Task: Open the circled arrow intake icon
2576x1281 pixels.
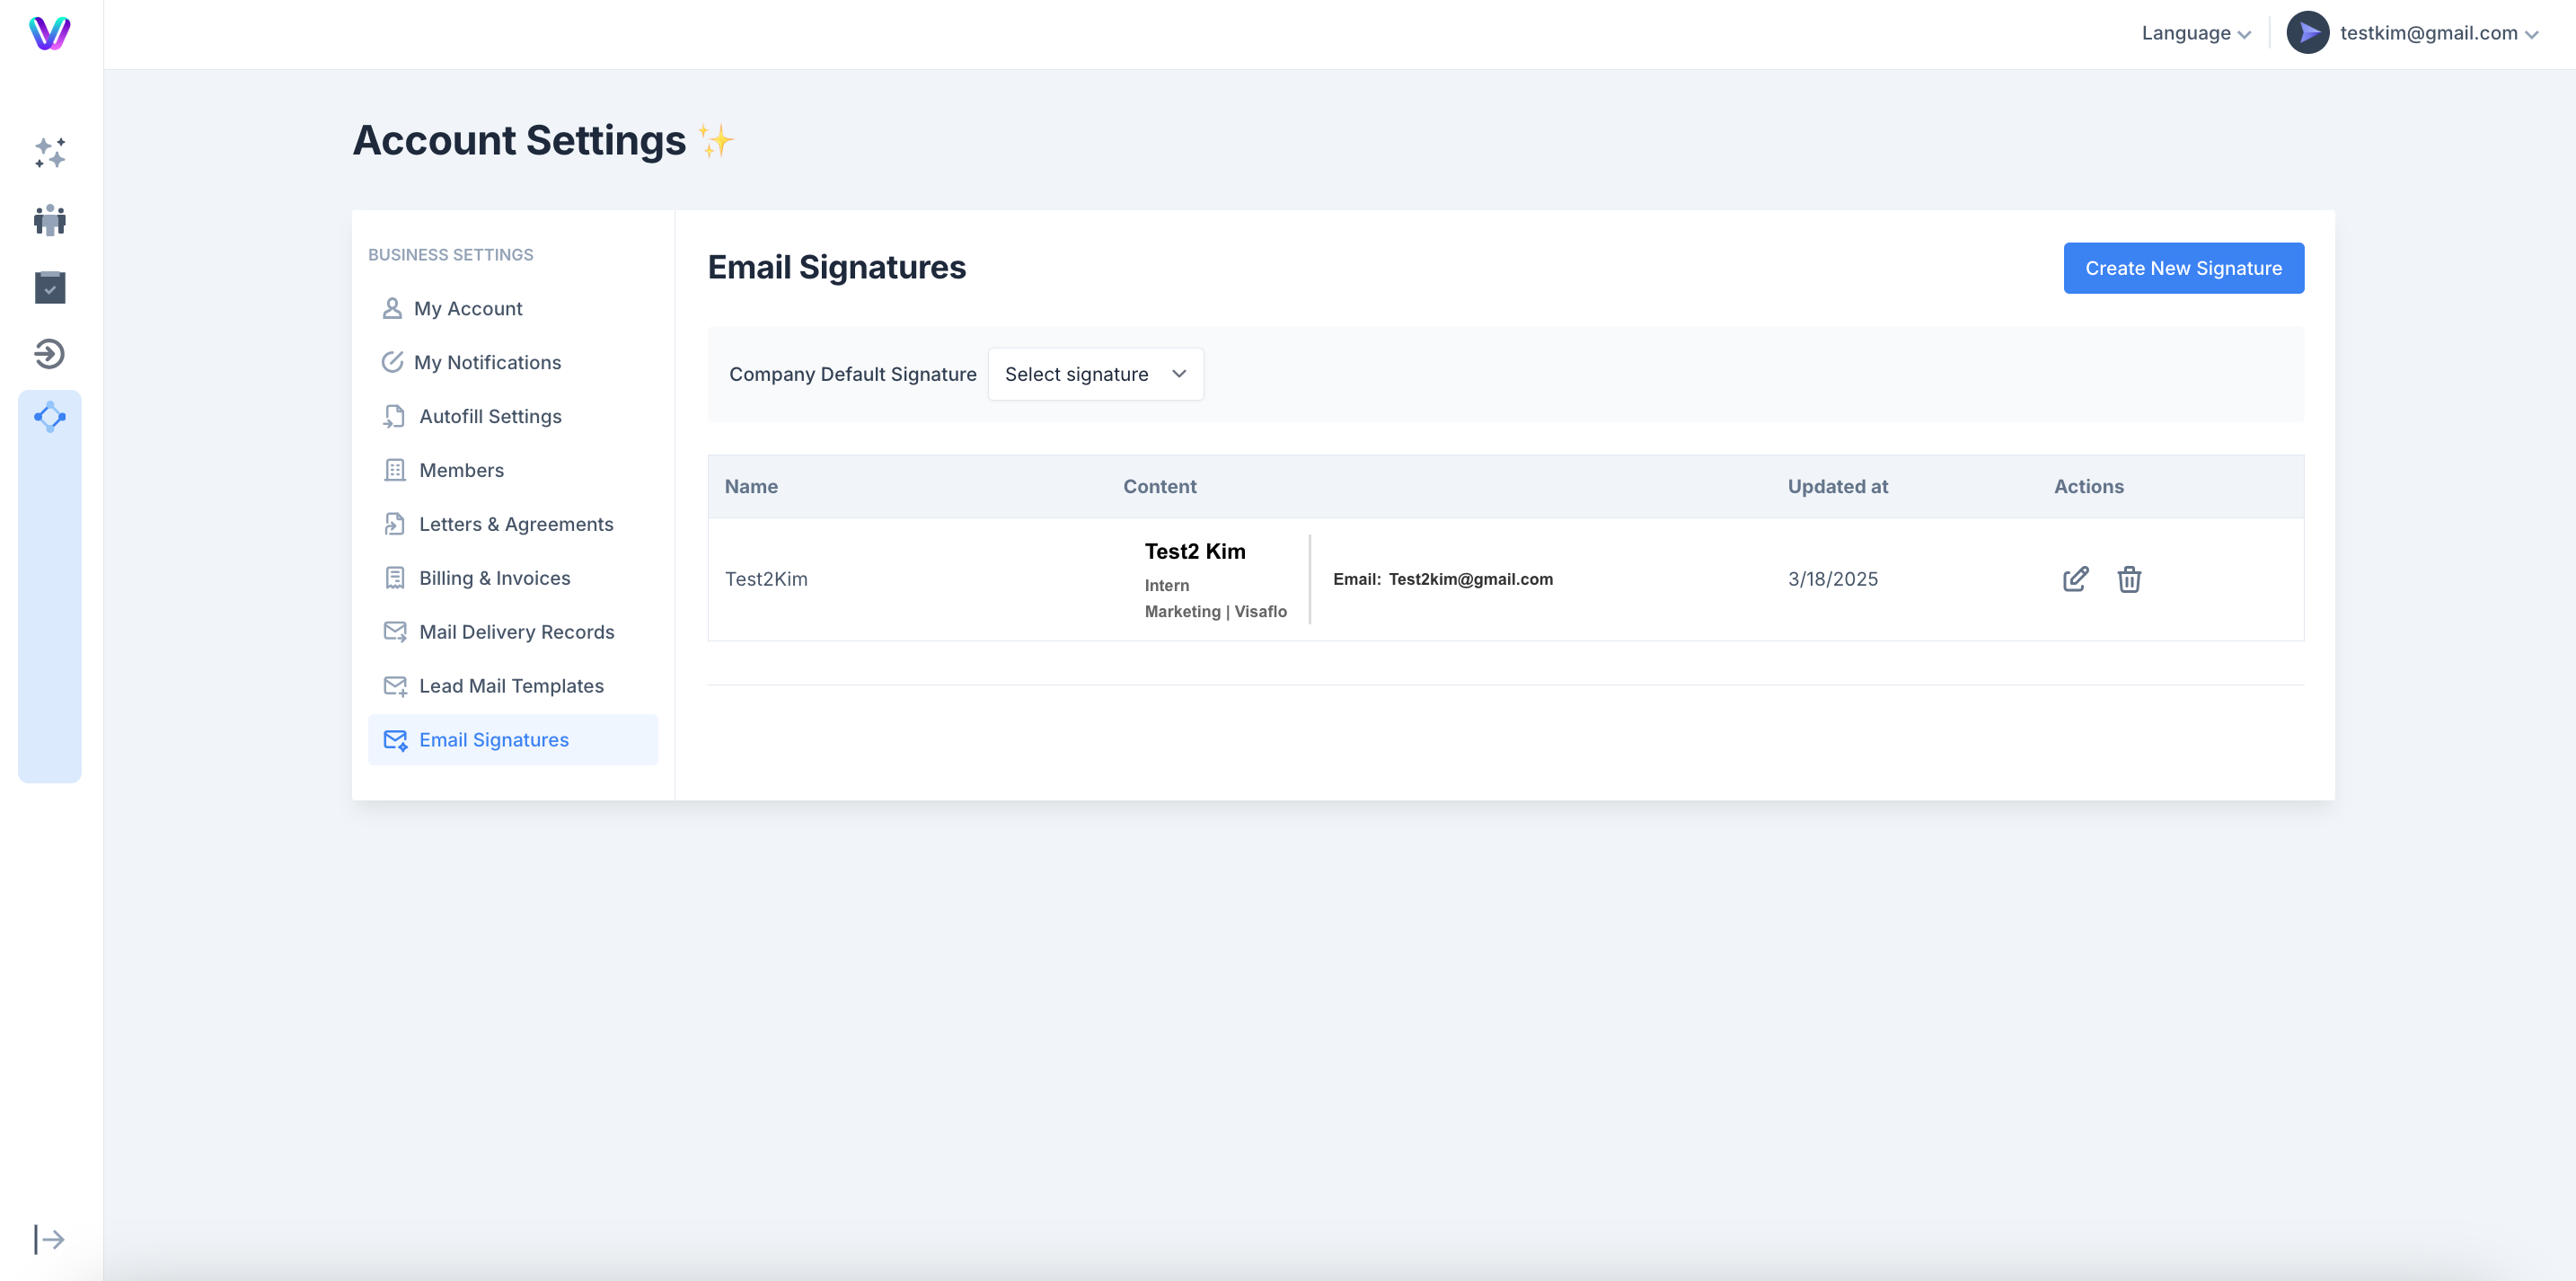Action: coord(50,354)
